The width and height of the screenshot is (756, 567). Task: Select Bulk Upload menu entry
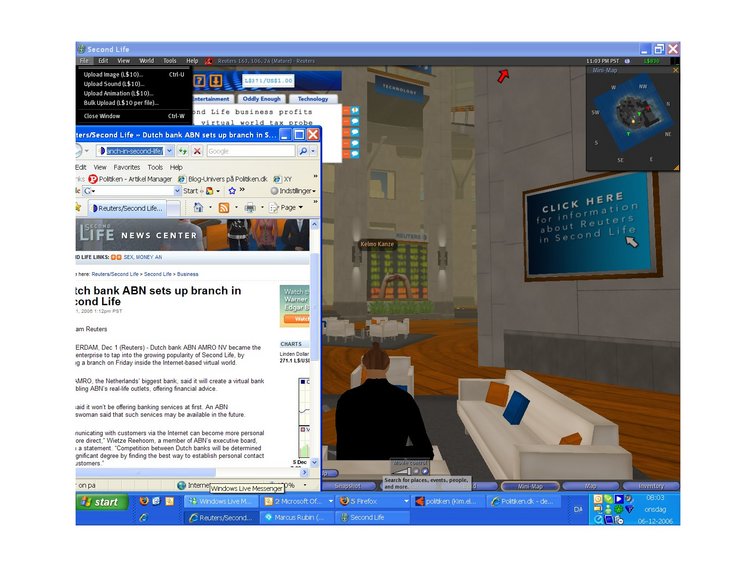point(134,103)
